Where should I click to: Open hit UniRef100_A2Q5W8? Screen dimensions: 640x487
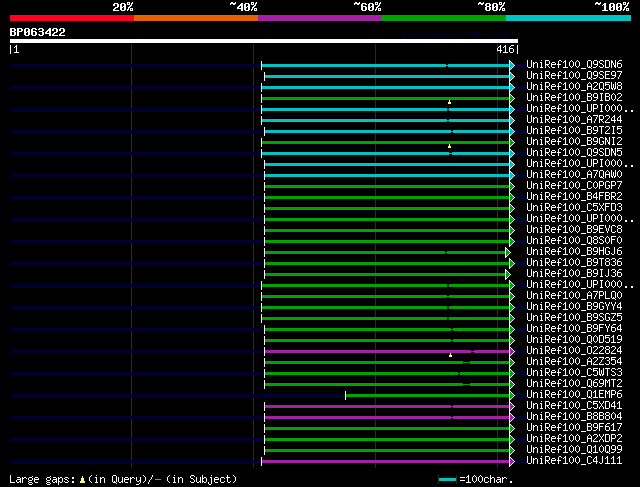coord(574,87)
